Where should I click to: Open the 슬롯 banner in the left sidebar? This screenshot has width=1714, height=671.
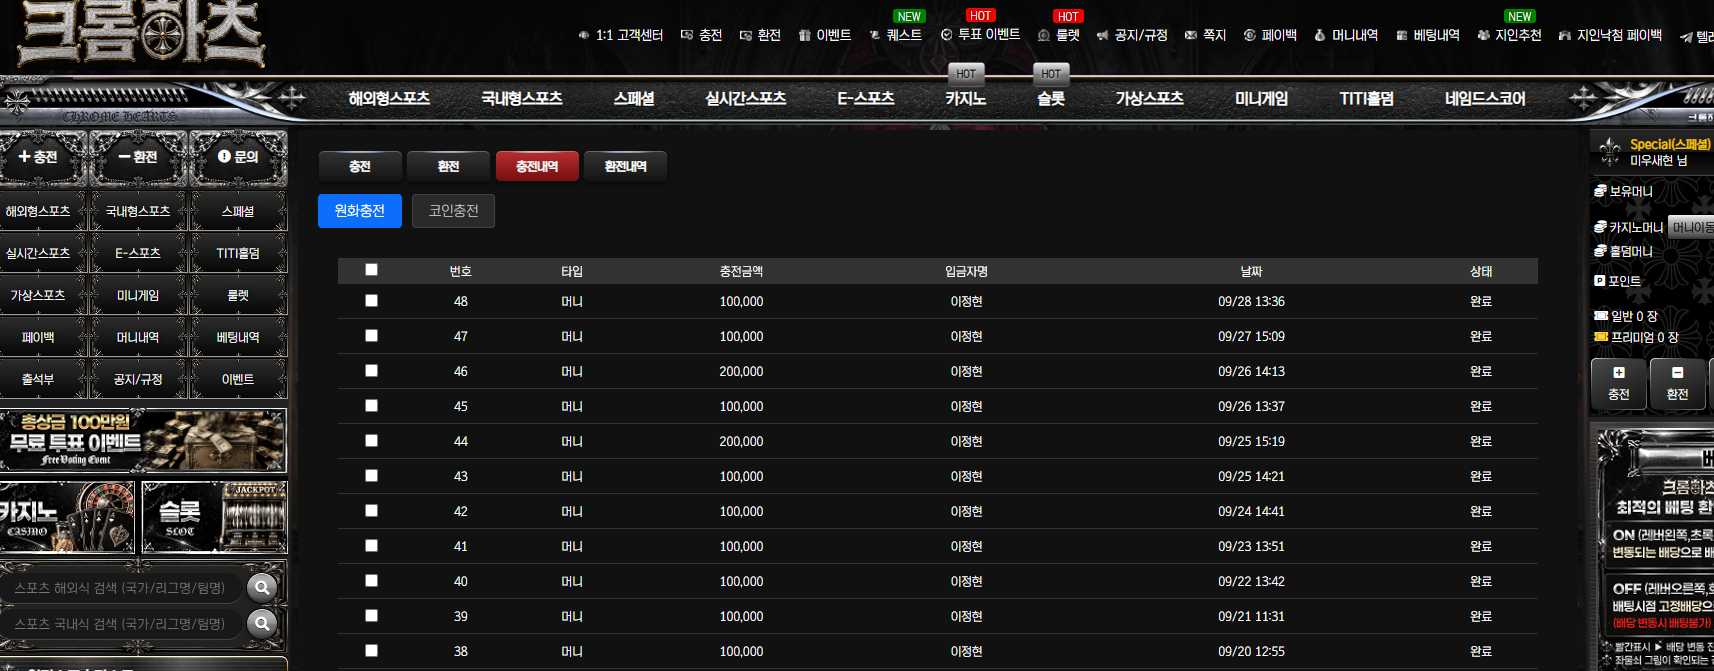tap(214, 517)
